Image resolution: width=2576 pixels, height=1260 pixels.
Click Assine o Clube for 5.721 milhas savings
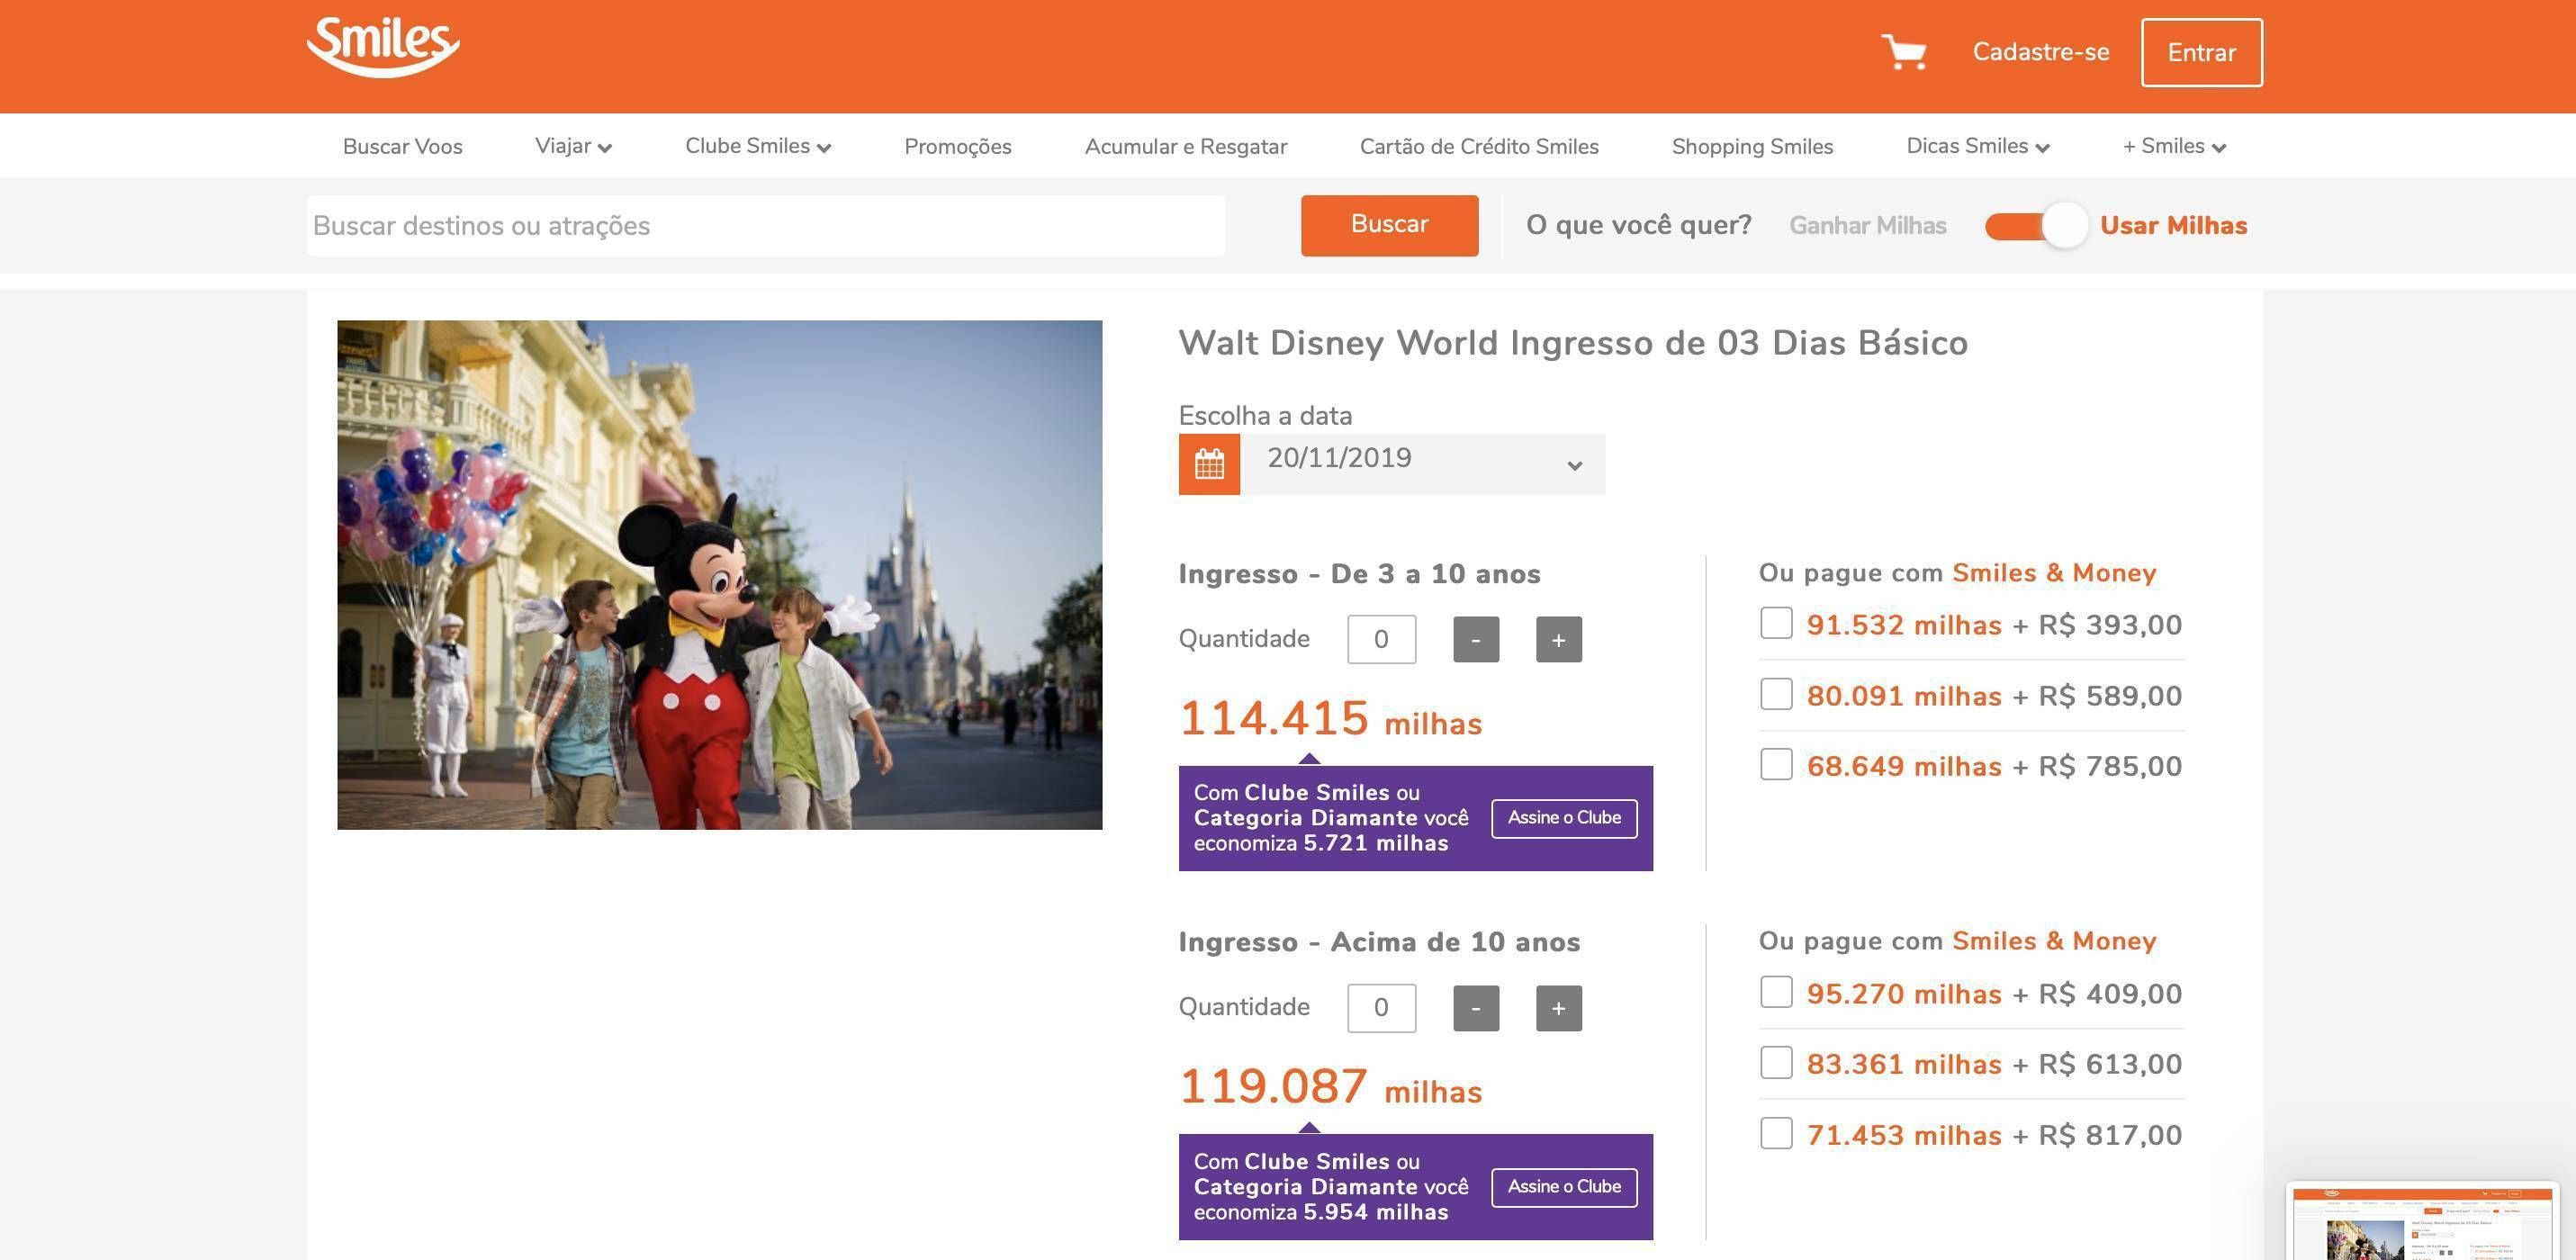(x=1564, y=818)
